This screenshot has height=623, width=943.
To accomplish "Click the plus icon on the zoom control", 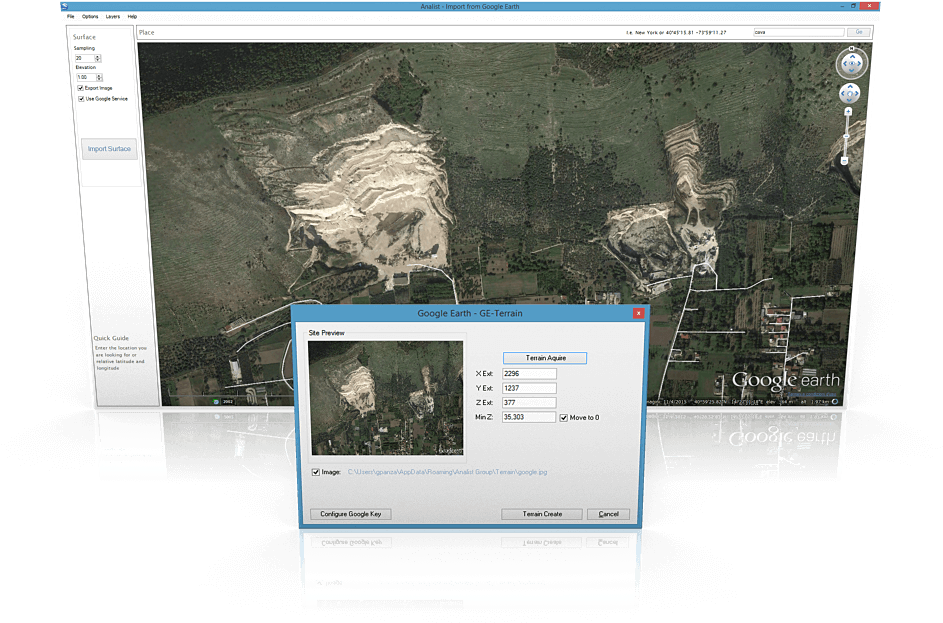I will point(848,111).
